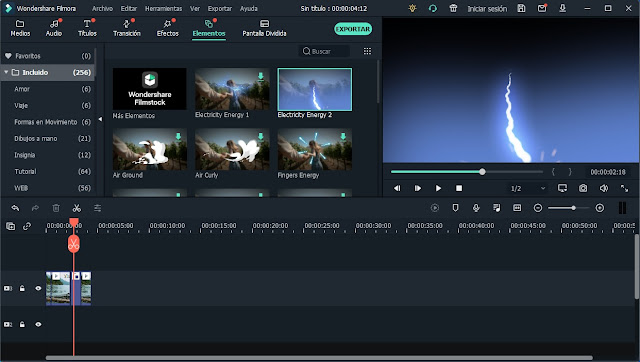640x362 pixels.
Task: Open the edit adjustments sliders icon
Action: (x=98, y=208)
